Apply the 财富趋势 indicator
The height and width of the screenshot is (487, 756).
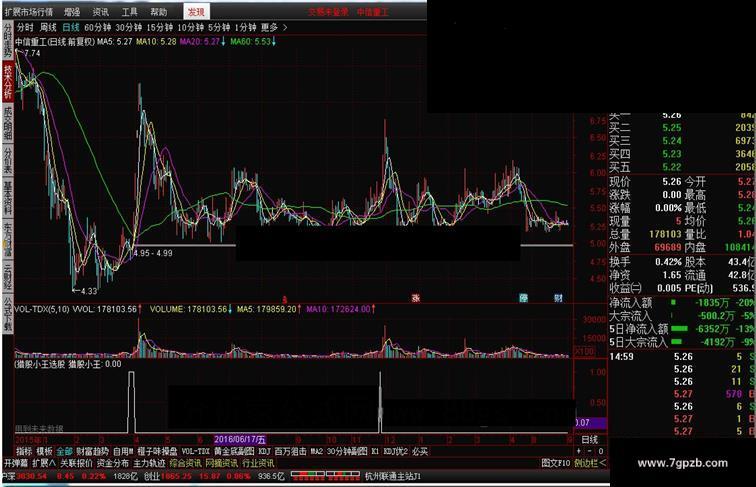tap(93, 451)
